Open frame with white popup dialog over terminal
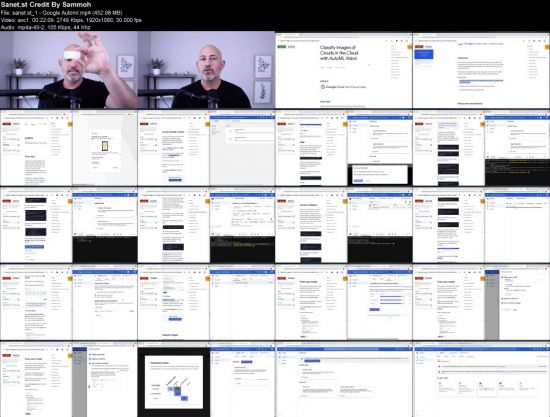550x417 pixels. (344, 148)
